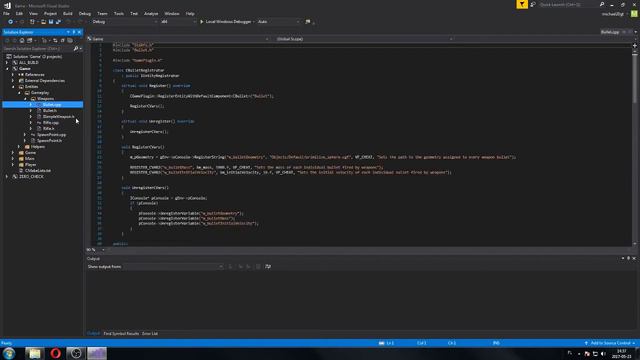Select the Output tab at bottom
The image size is (640, 360).
(x=93, y=333)
